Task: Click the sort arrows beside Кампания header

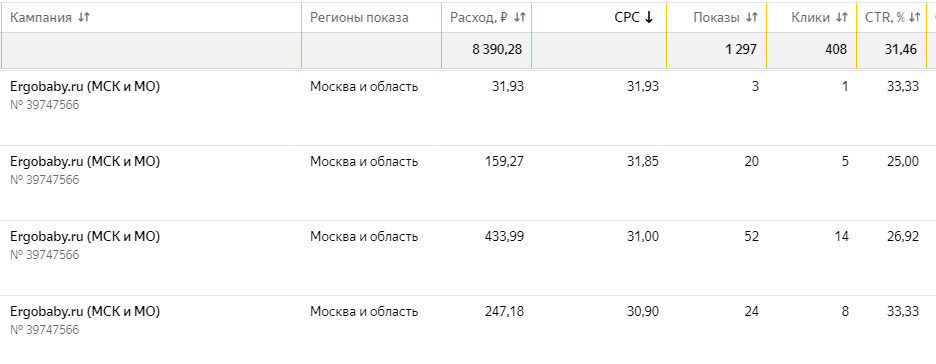Action: [84, 18]
